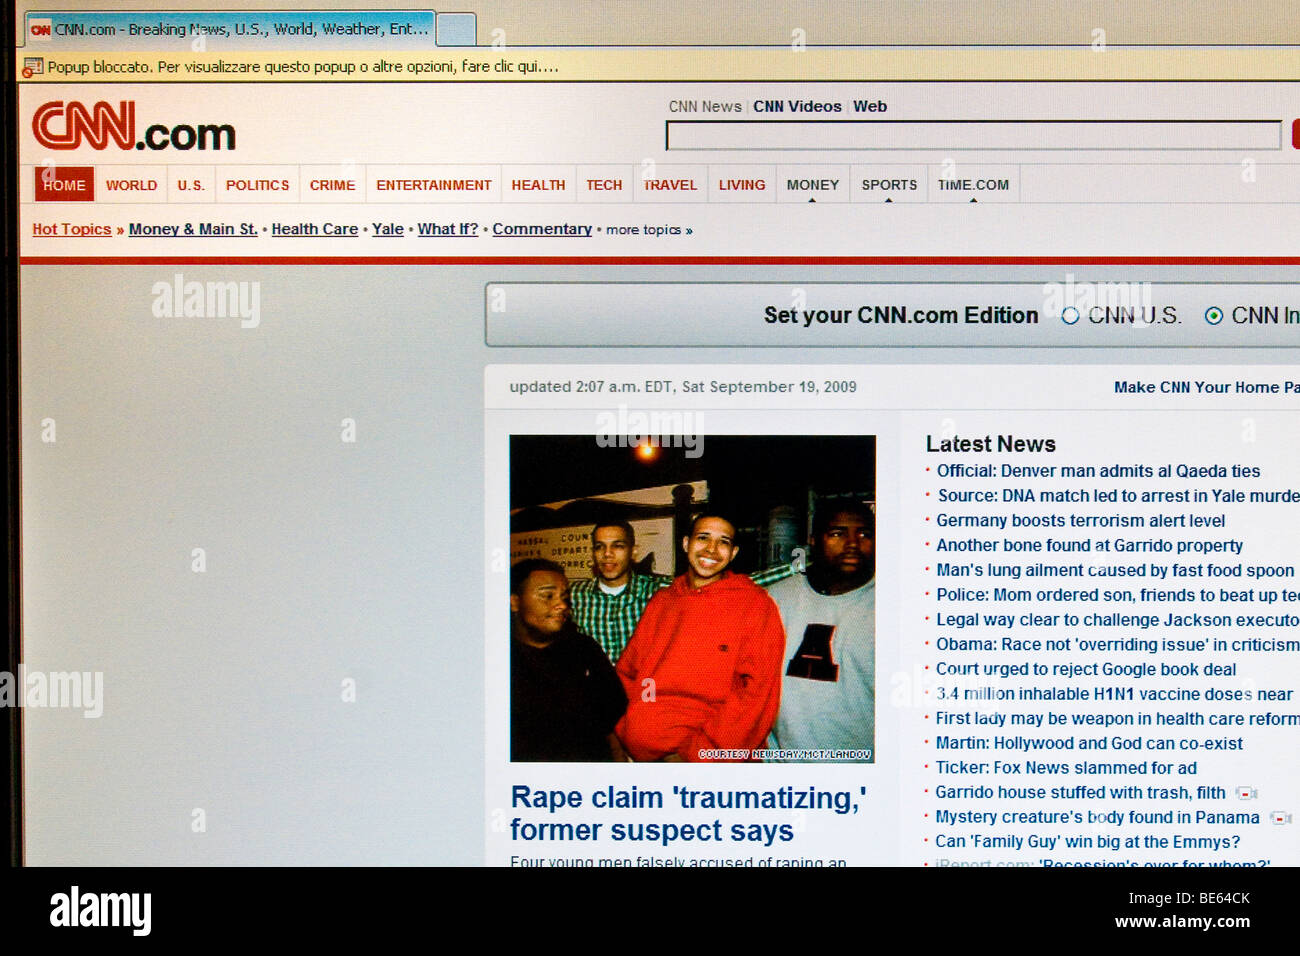Open the MONEY navigation dropdown
Viewport: 1300px width, 956px height.
click(812, 185)
